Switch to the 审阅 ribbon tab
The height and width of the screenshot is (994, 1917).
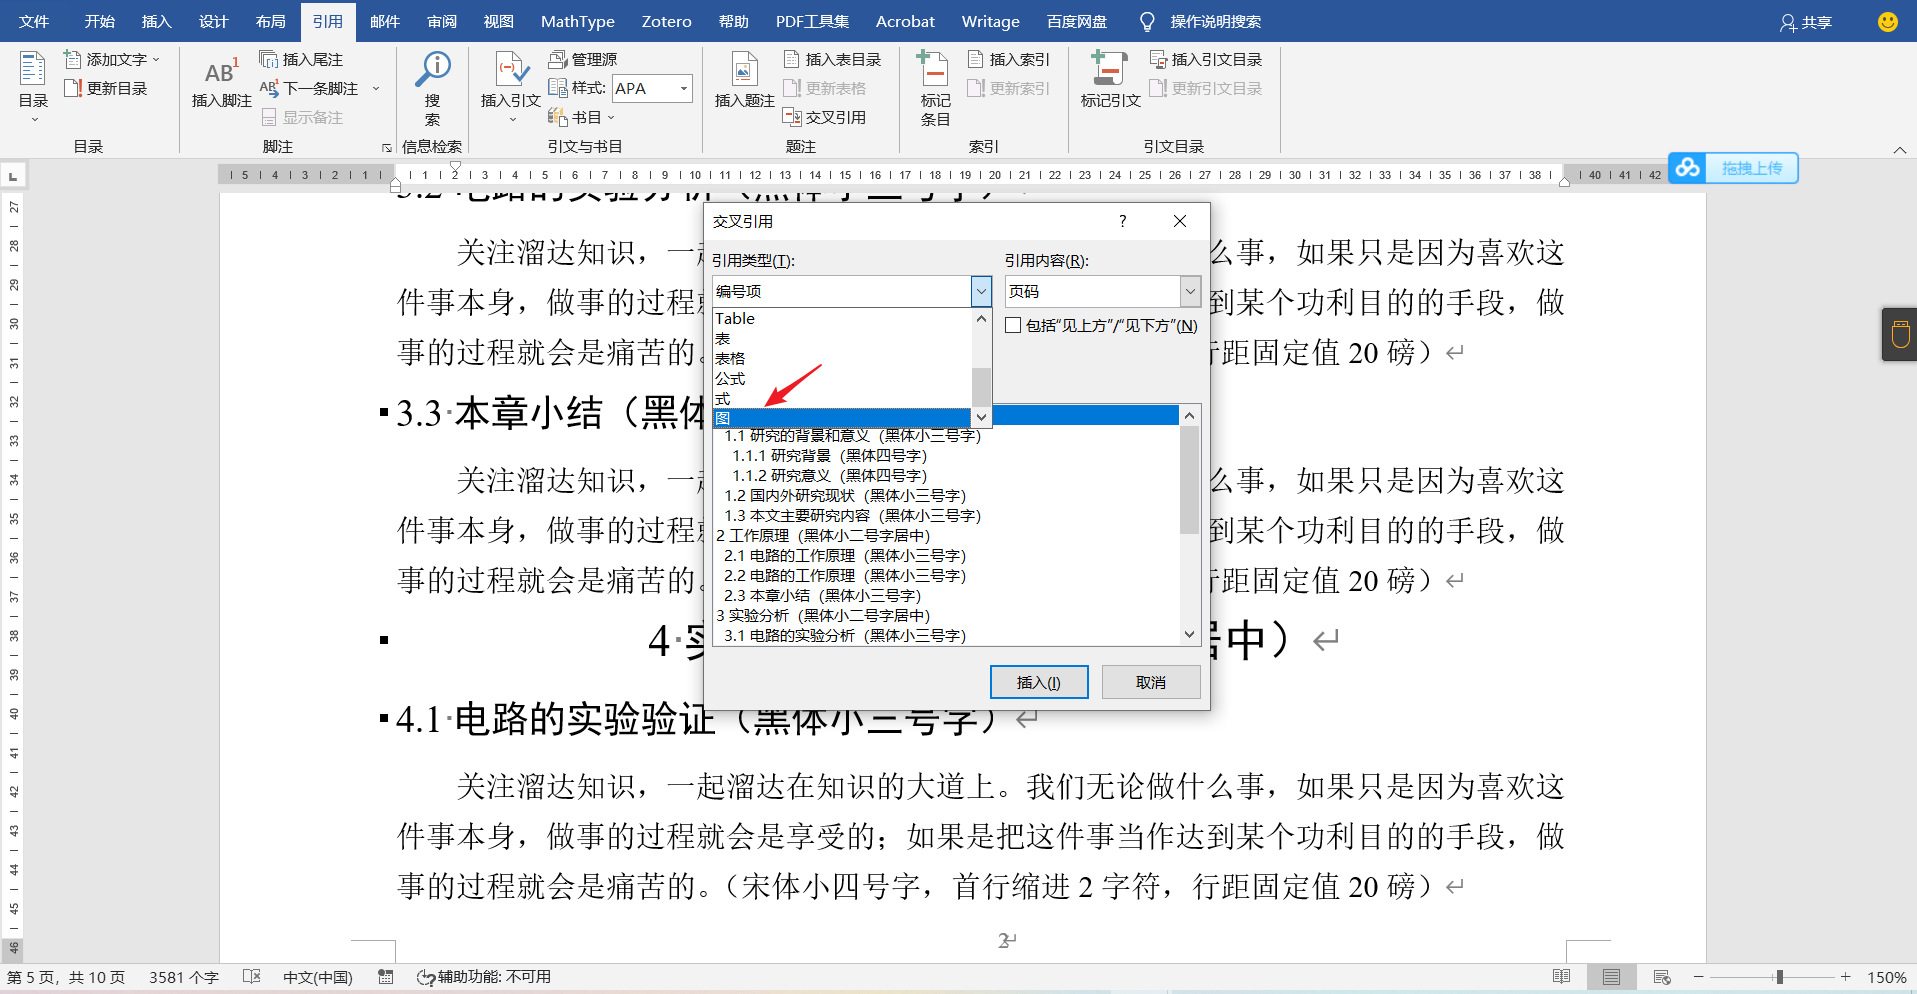(441, 21)
